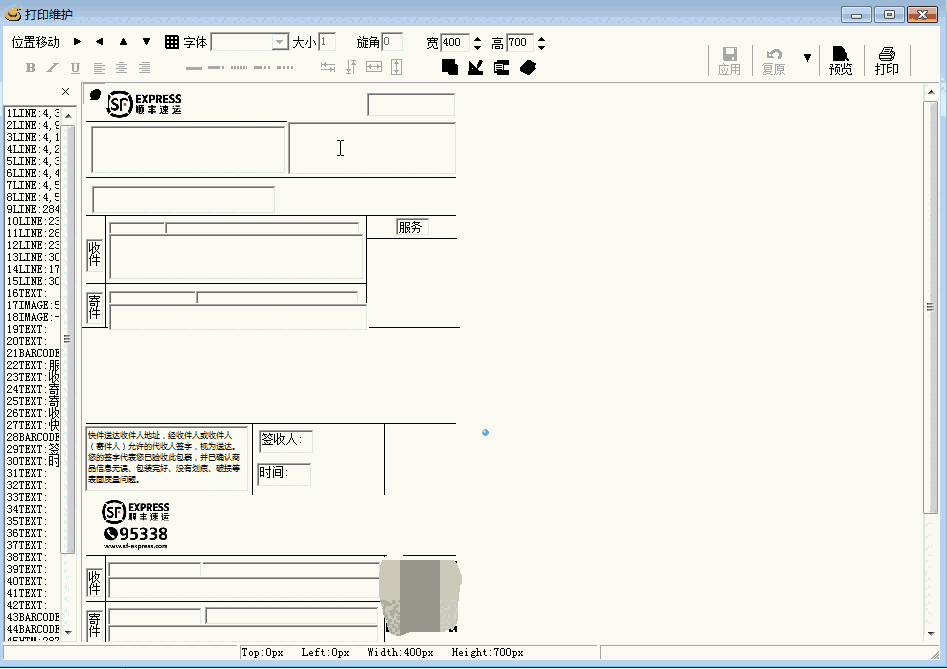Toggle bold formatting
This screenshot has height=669, width=947.
(30, 68)
